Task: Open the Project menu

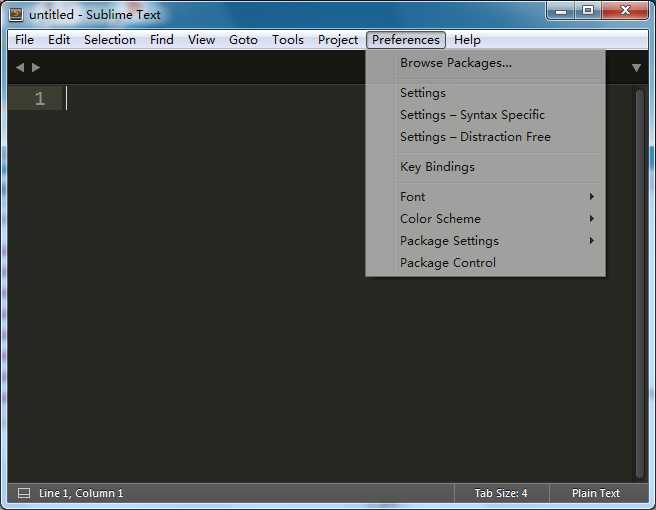Action: tap(338, 40)
